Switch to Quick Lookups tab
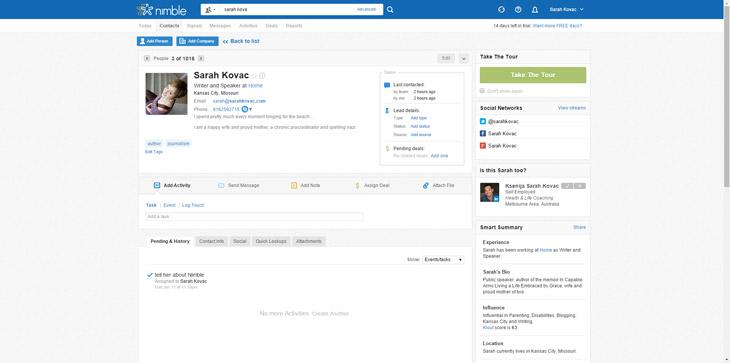 tap(271, 242)
